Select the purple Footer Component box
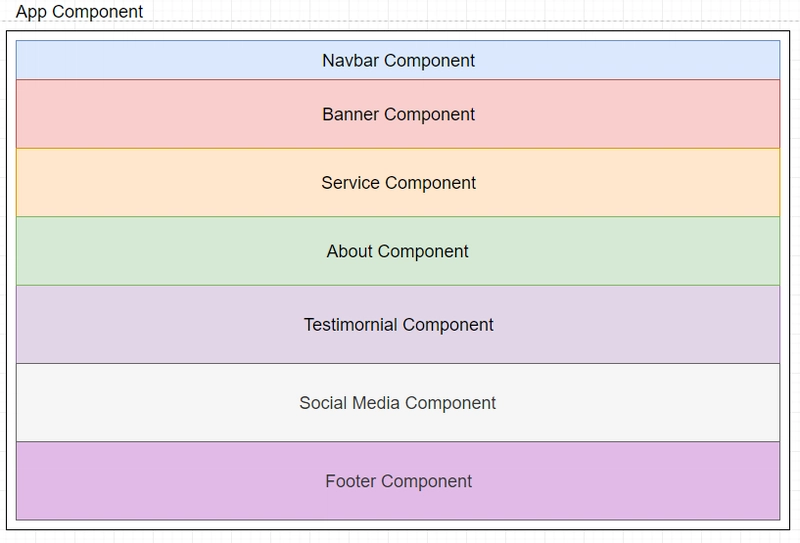 [398, 481]
